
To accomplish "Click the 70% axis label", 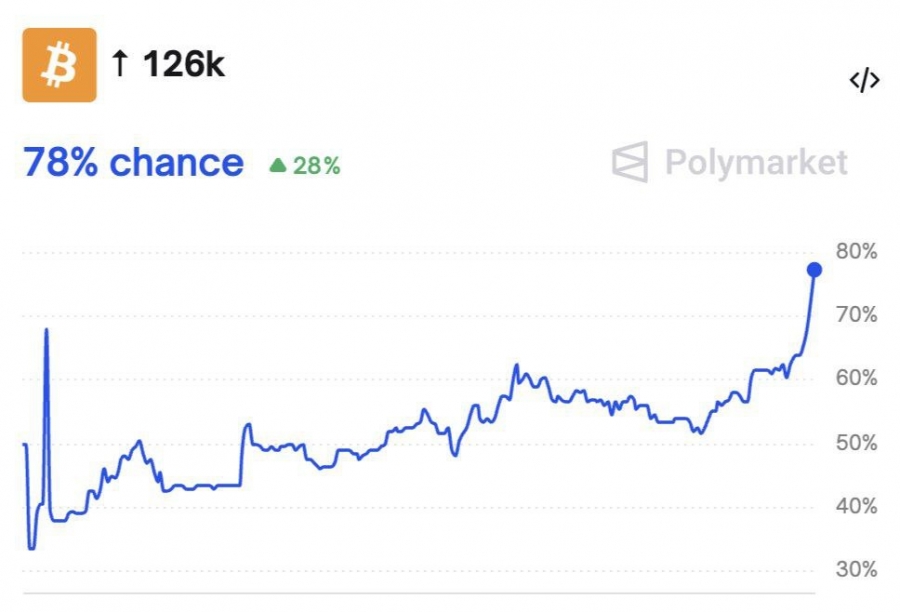I will click(x=856, y=315).
